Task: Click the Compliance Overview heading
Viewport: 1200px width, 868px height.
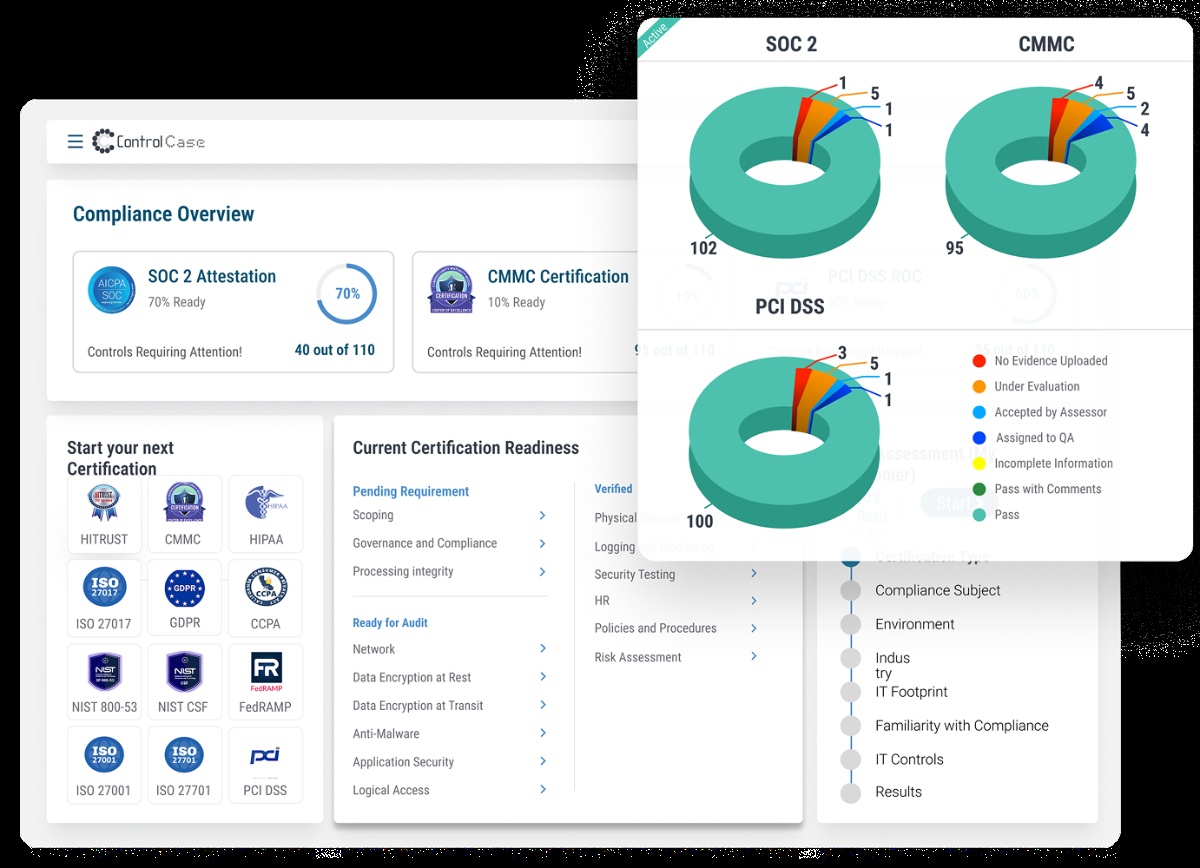Action: pos(164,214)
